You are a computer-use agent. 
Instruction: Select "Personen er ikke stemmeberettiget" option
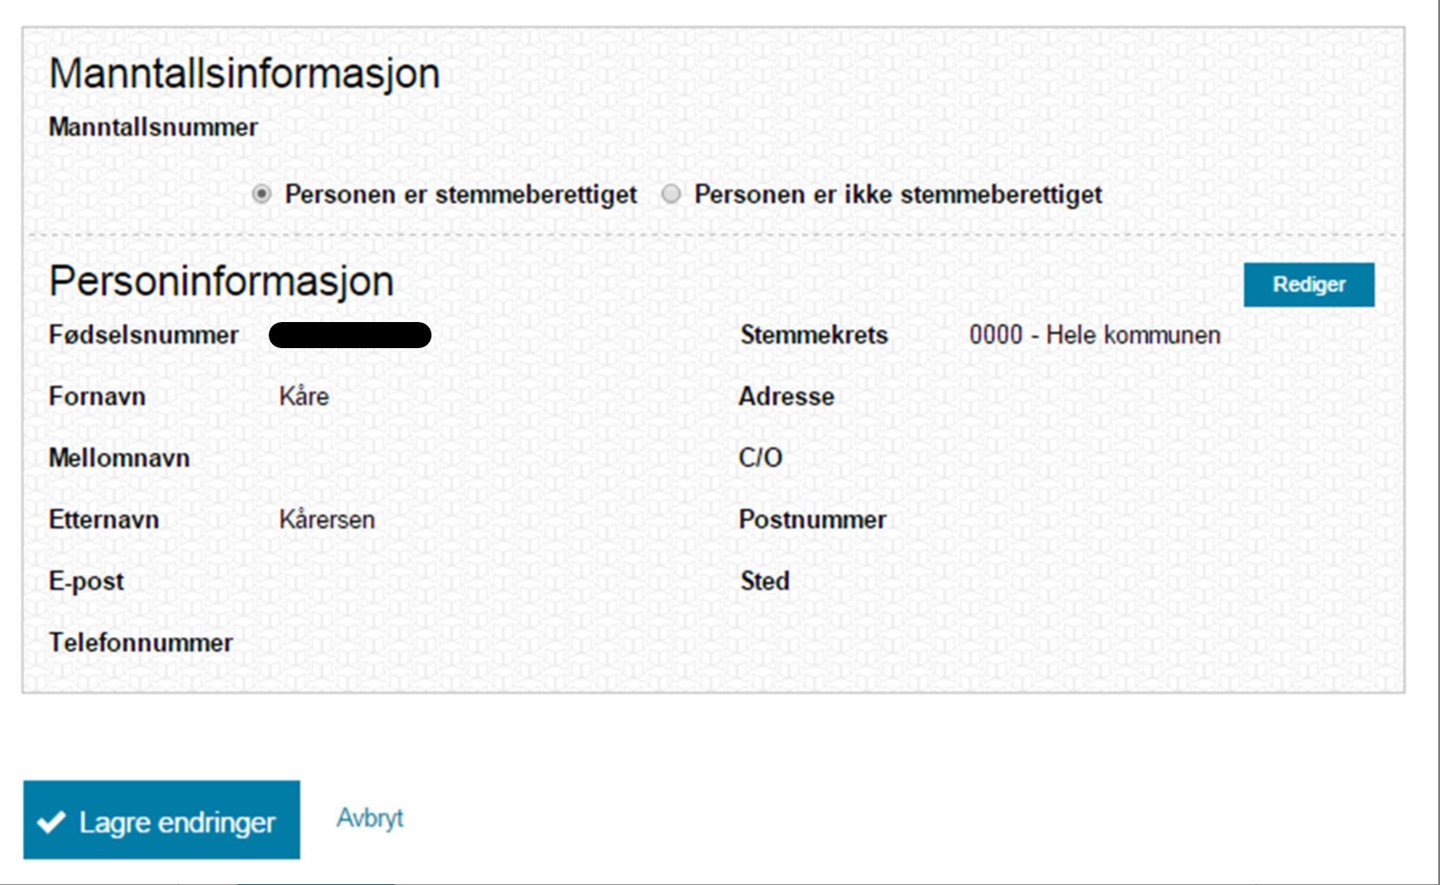click(x=672, y=194)
